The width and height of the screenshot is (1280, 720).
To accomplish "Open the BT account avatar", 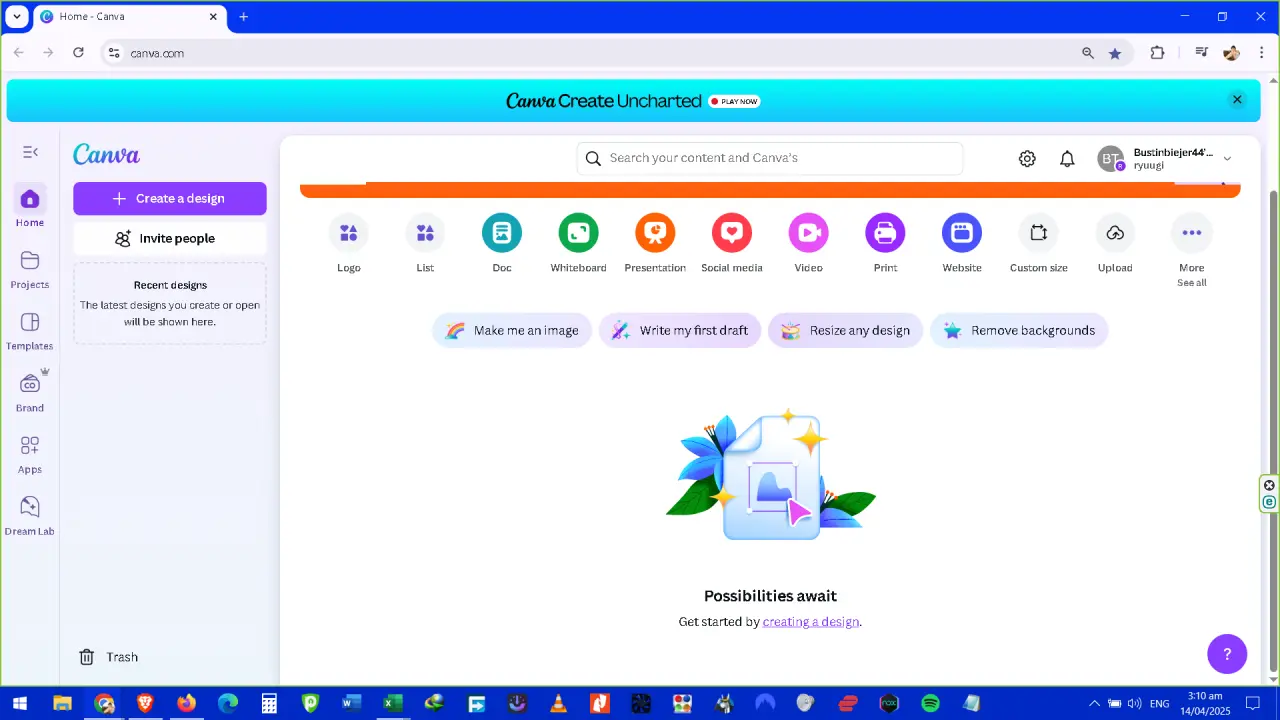I will pos(1111,158).
